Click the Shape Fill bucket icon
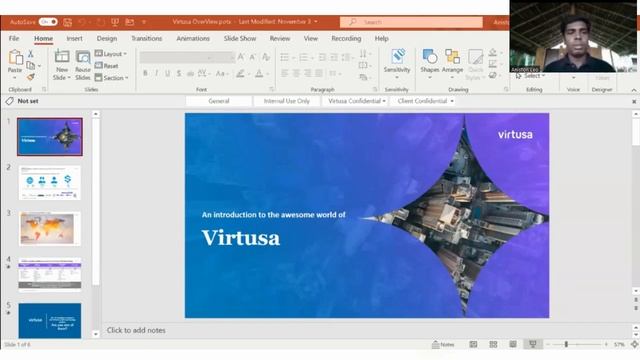This screenshot has height=360, width=640. pos(493,53)
